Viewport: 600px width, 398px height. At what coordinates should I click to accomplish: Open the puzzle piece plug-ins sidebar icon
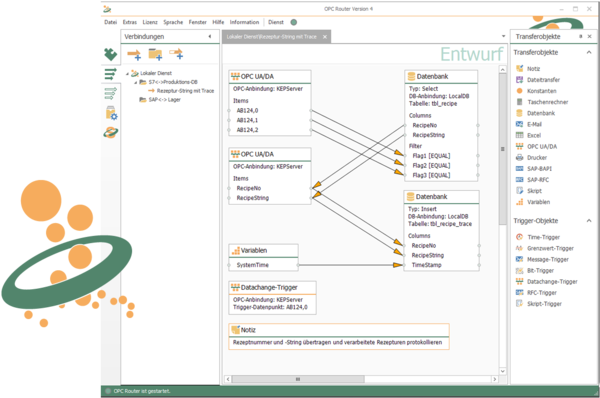[x=111, y=54]
